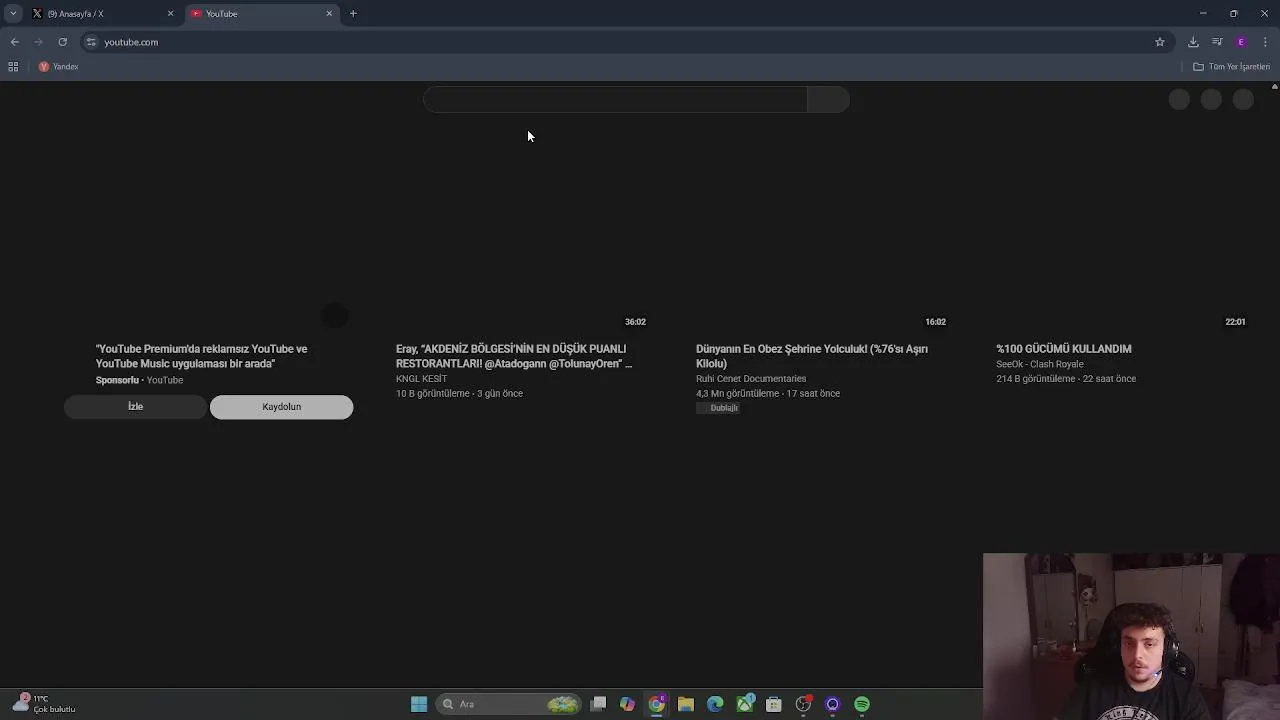The height and width of the screenshot is (720, 1280).
Task: Open the YouTube Premium sponsored ad title
Action: (201, 356)
